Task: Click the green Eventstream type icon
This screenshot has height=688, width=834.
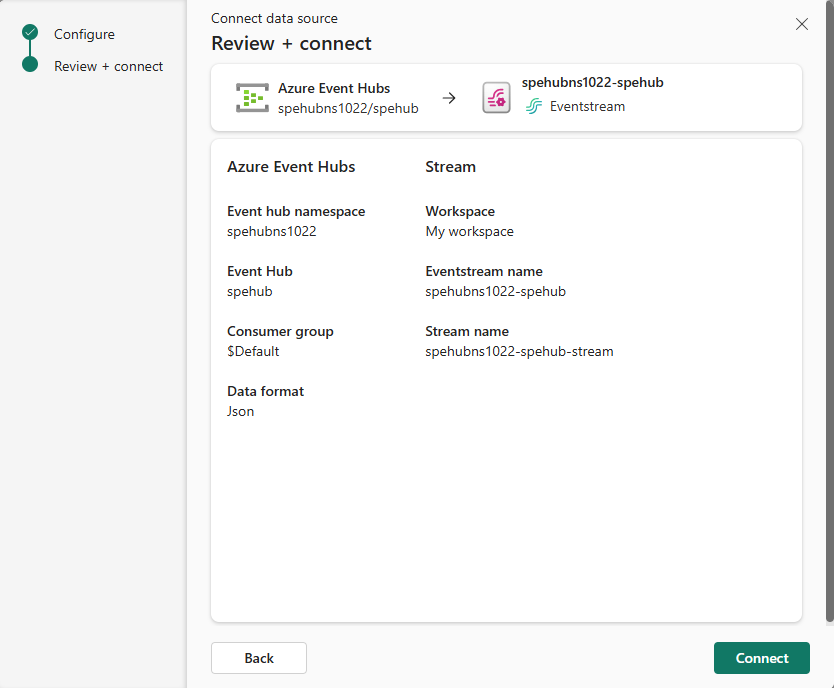Action: point(534,106)
